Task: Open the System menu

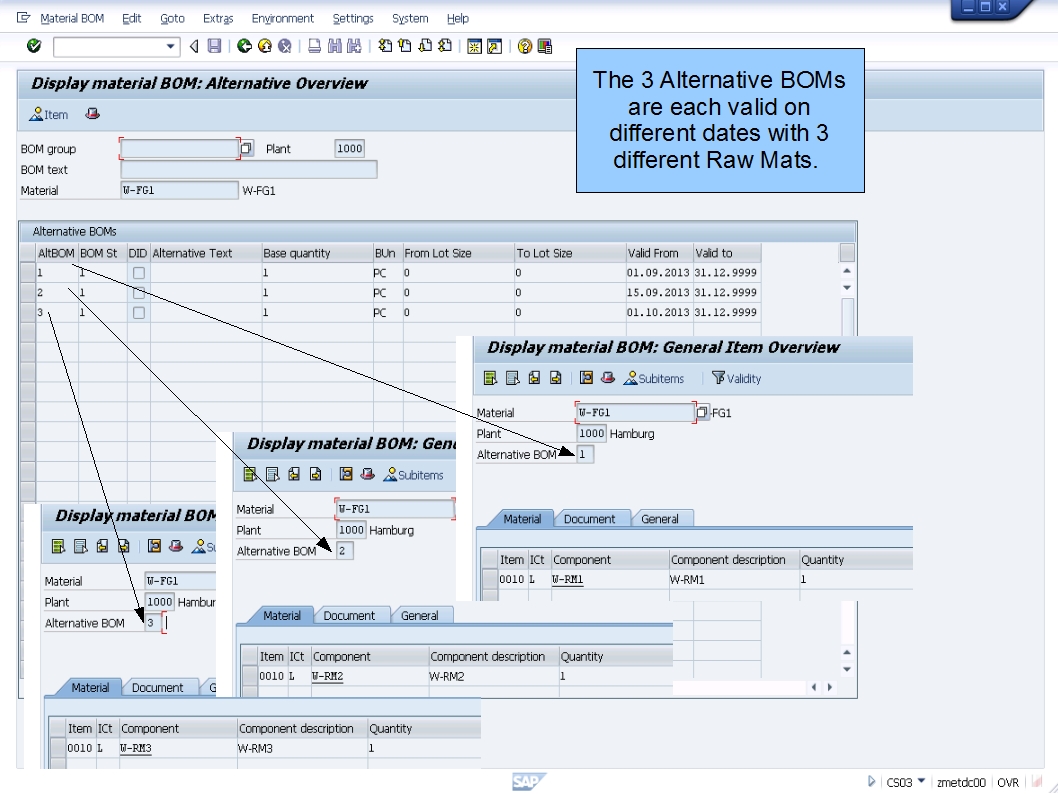Action: tap(410, 18)
